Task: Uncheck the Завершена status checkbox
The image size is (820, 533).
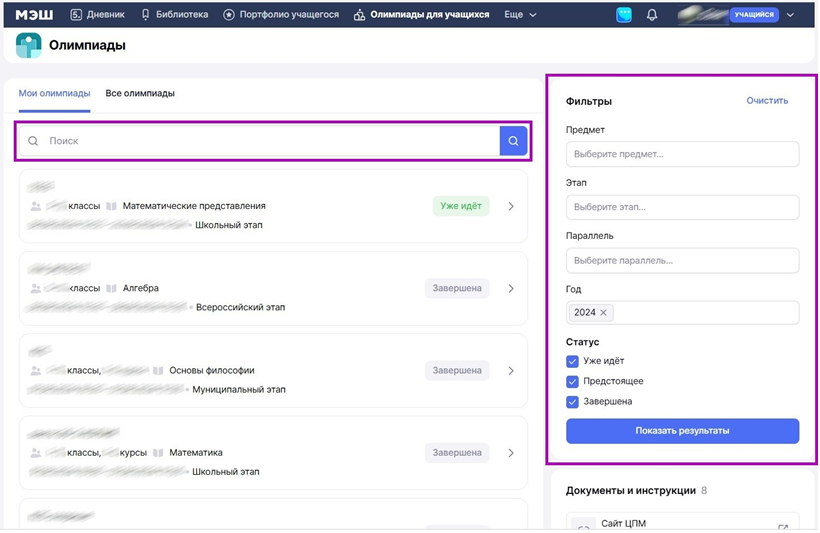Action: tap(572, 402)
